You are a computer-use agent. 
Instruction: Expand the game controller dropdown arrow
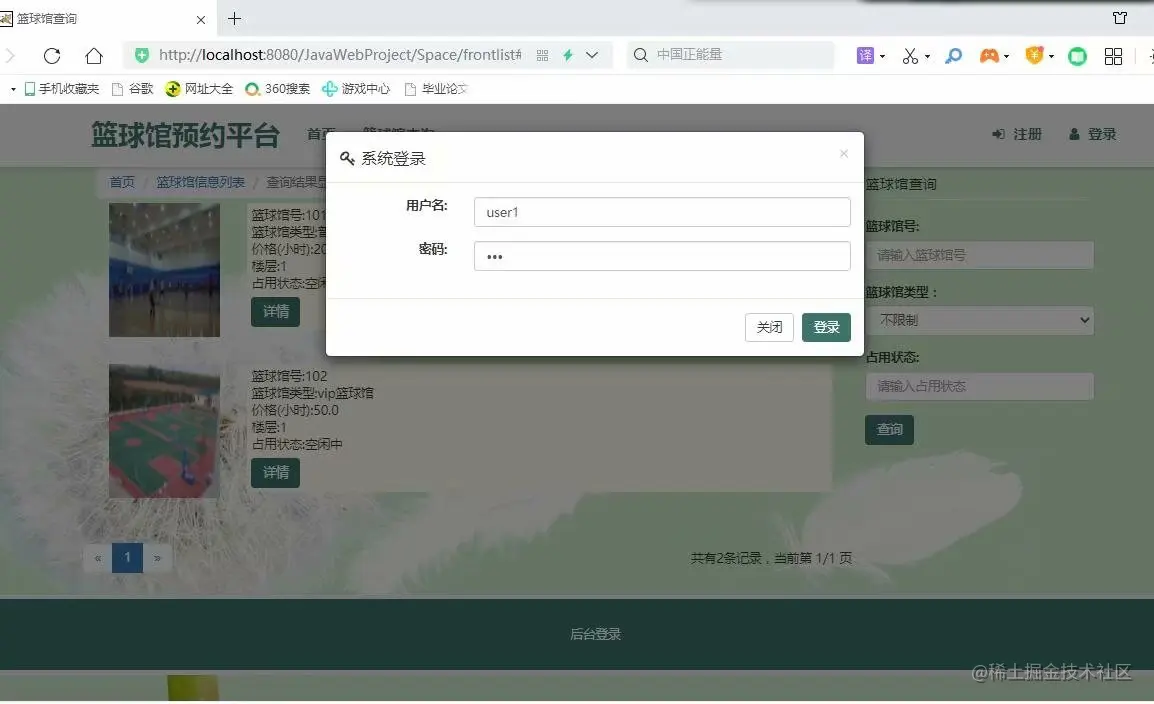1006,57
